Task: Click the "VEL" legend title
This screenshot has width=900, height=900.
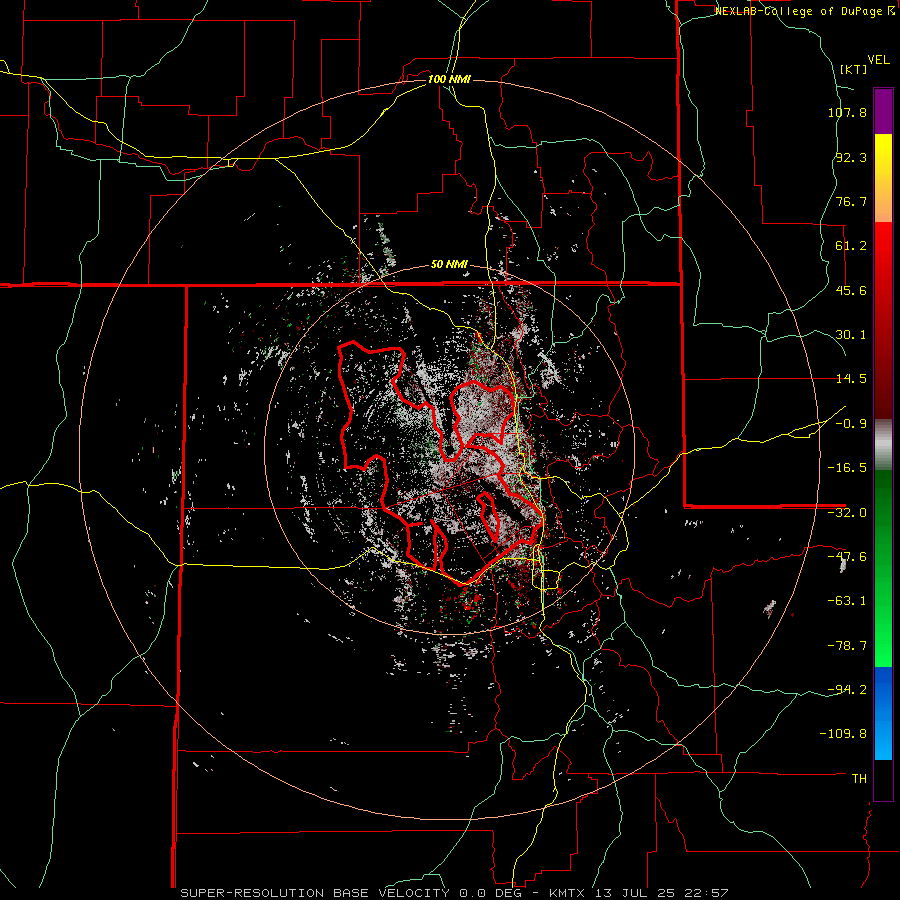Action: point(878,60)
